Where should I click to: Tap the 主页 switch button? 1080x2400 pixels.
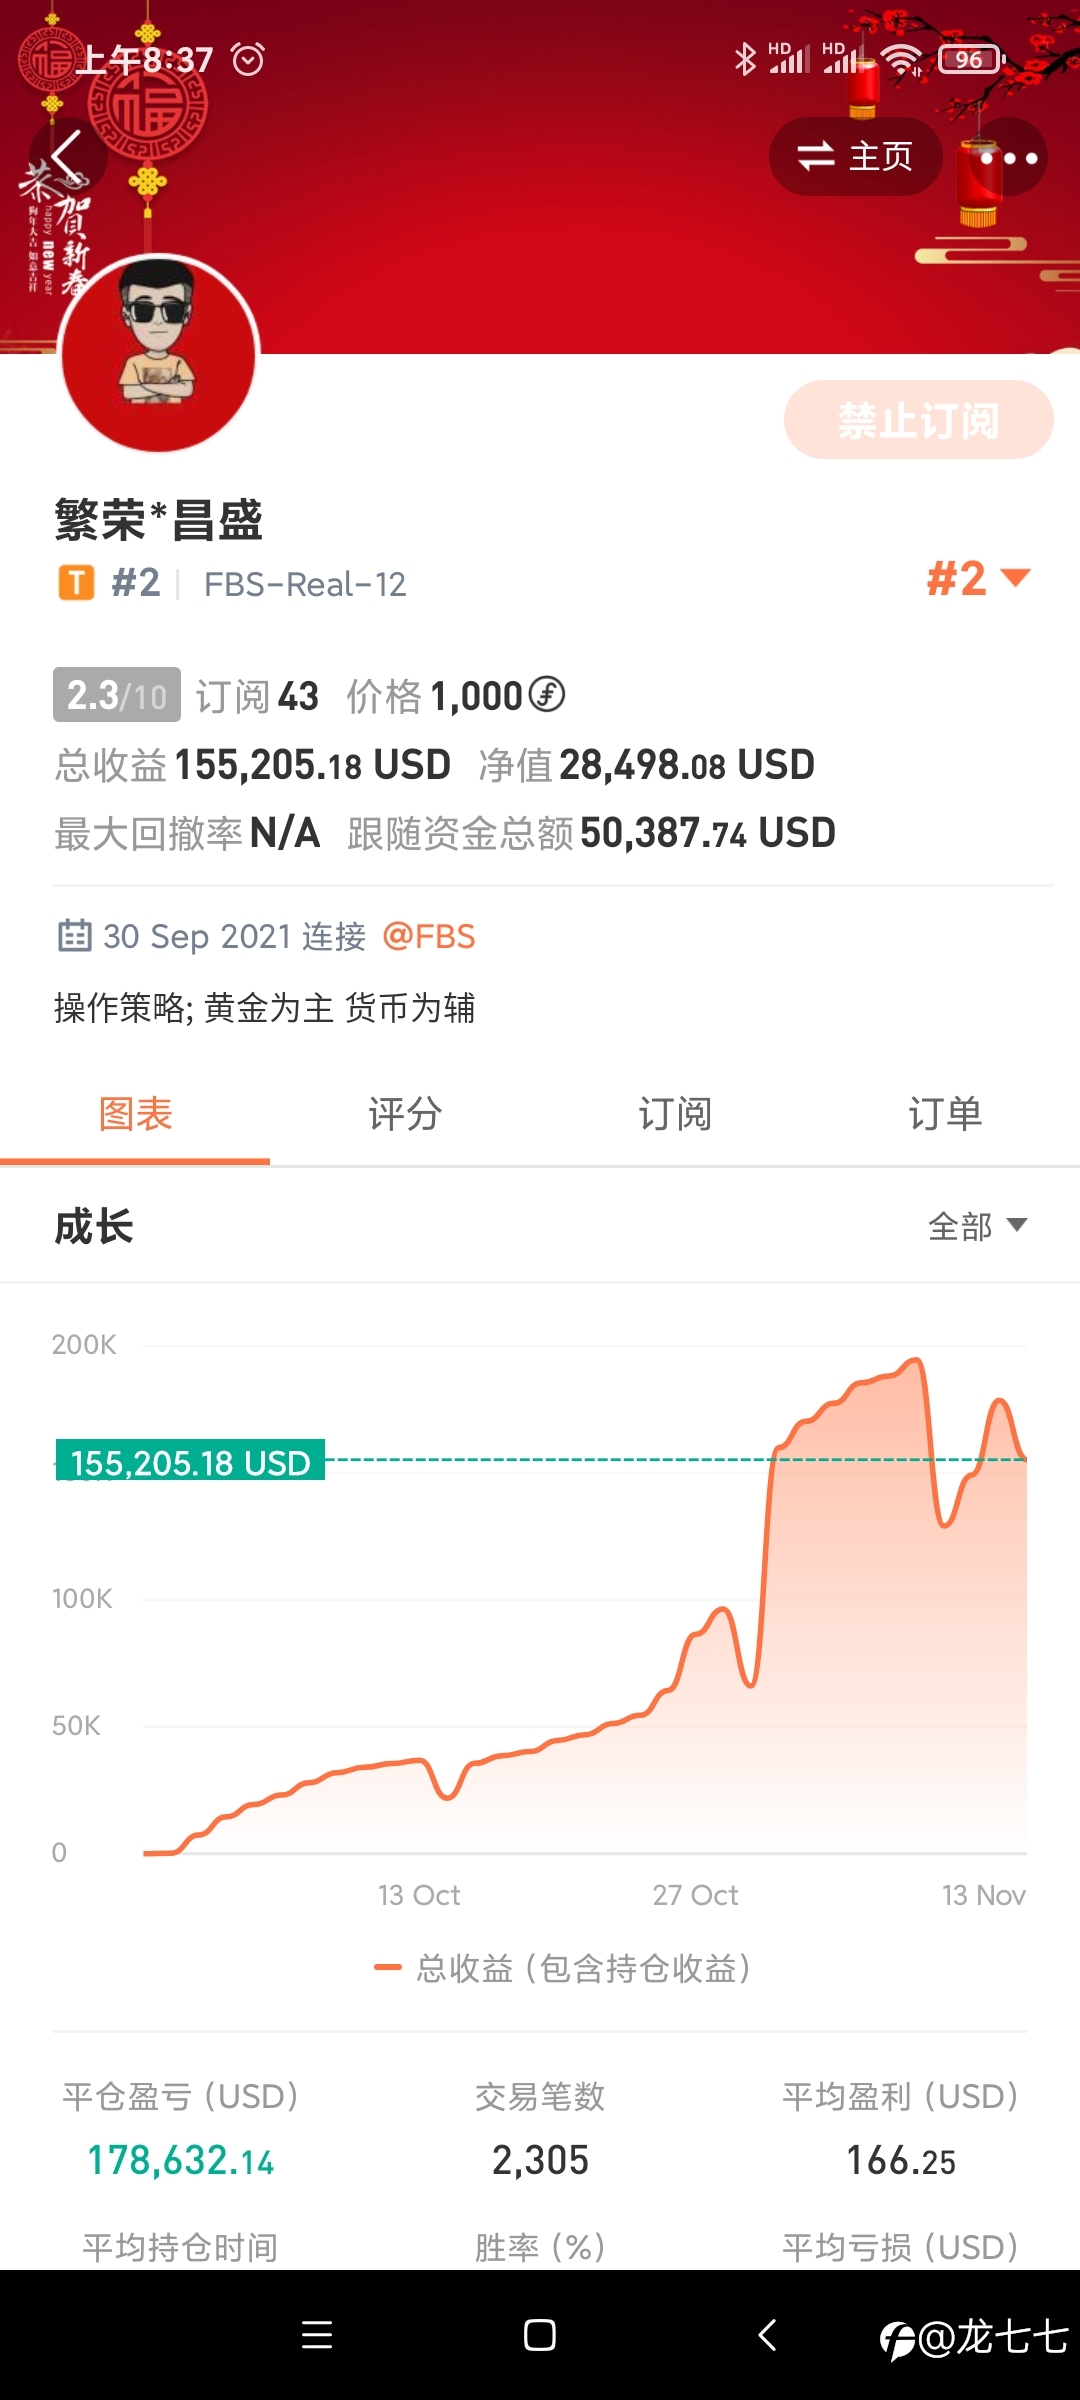(855, 156)
